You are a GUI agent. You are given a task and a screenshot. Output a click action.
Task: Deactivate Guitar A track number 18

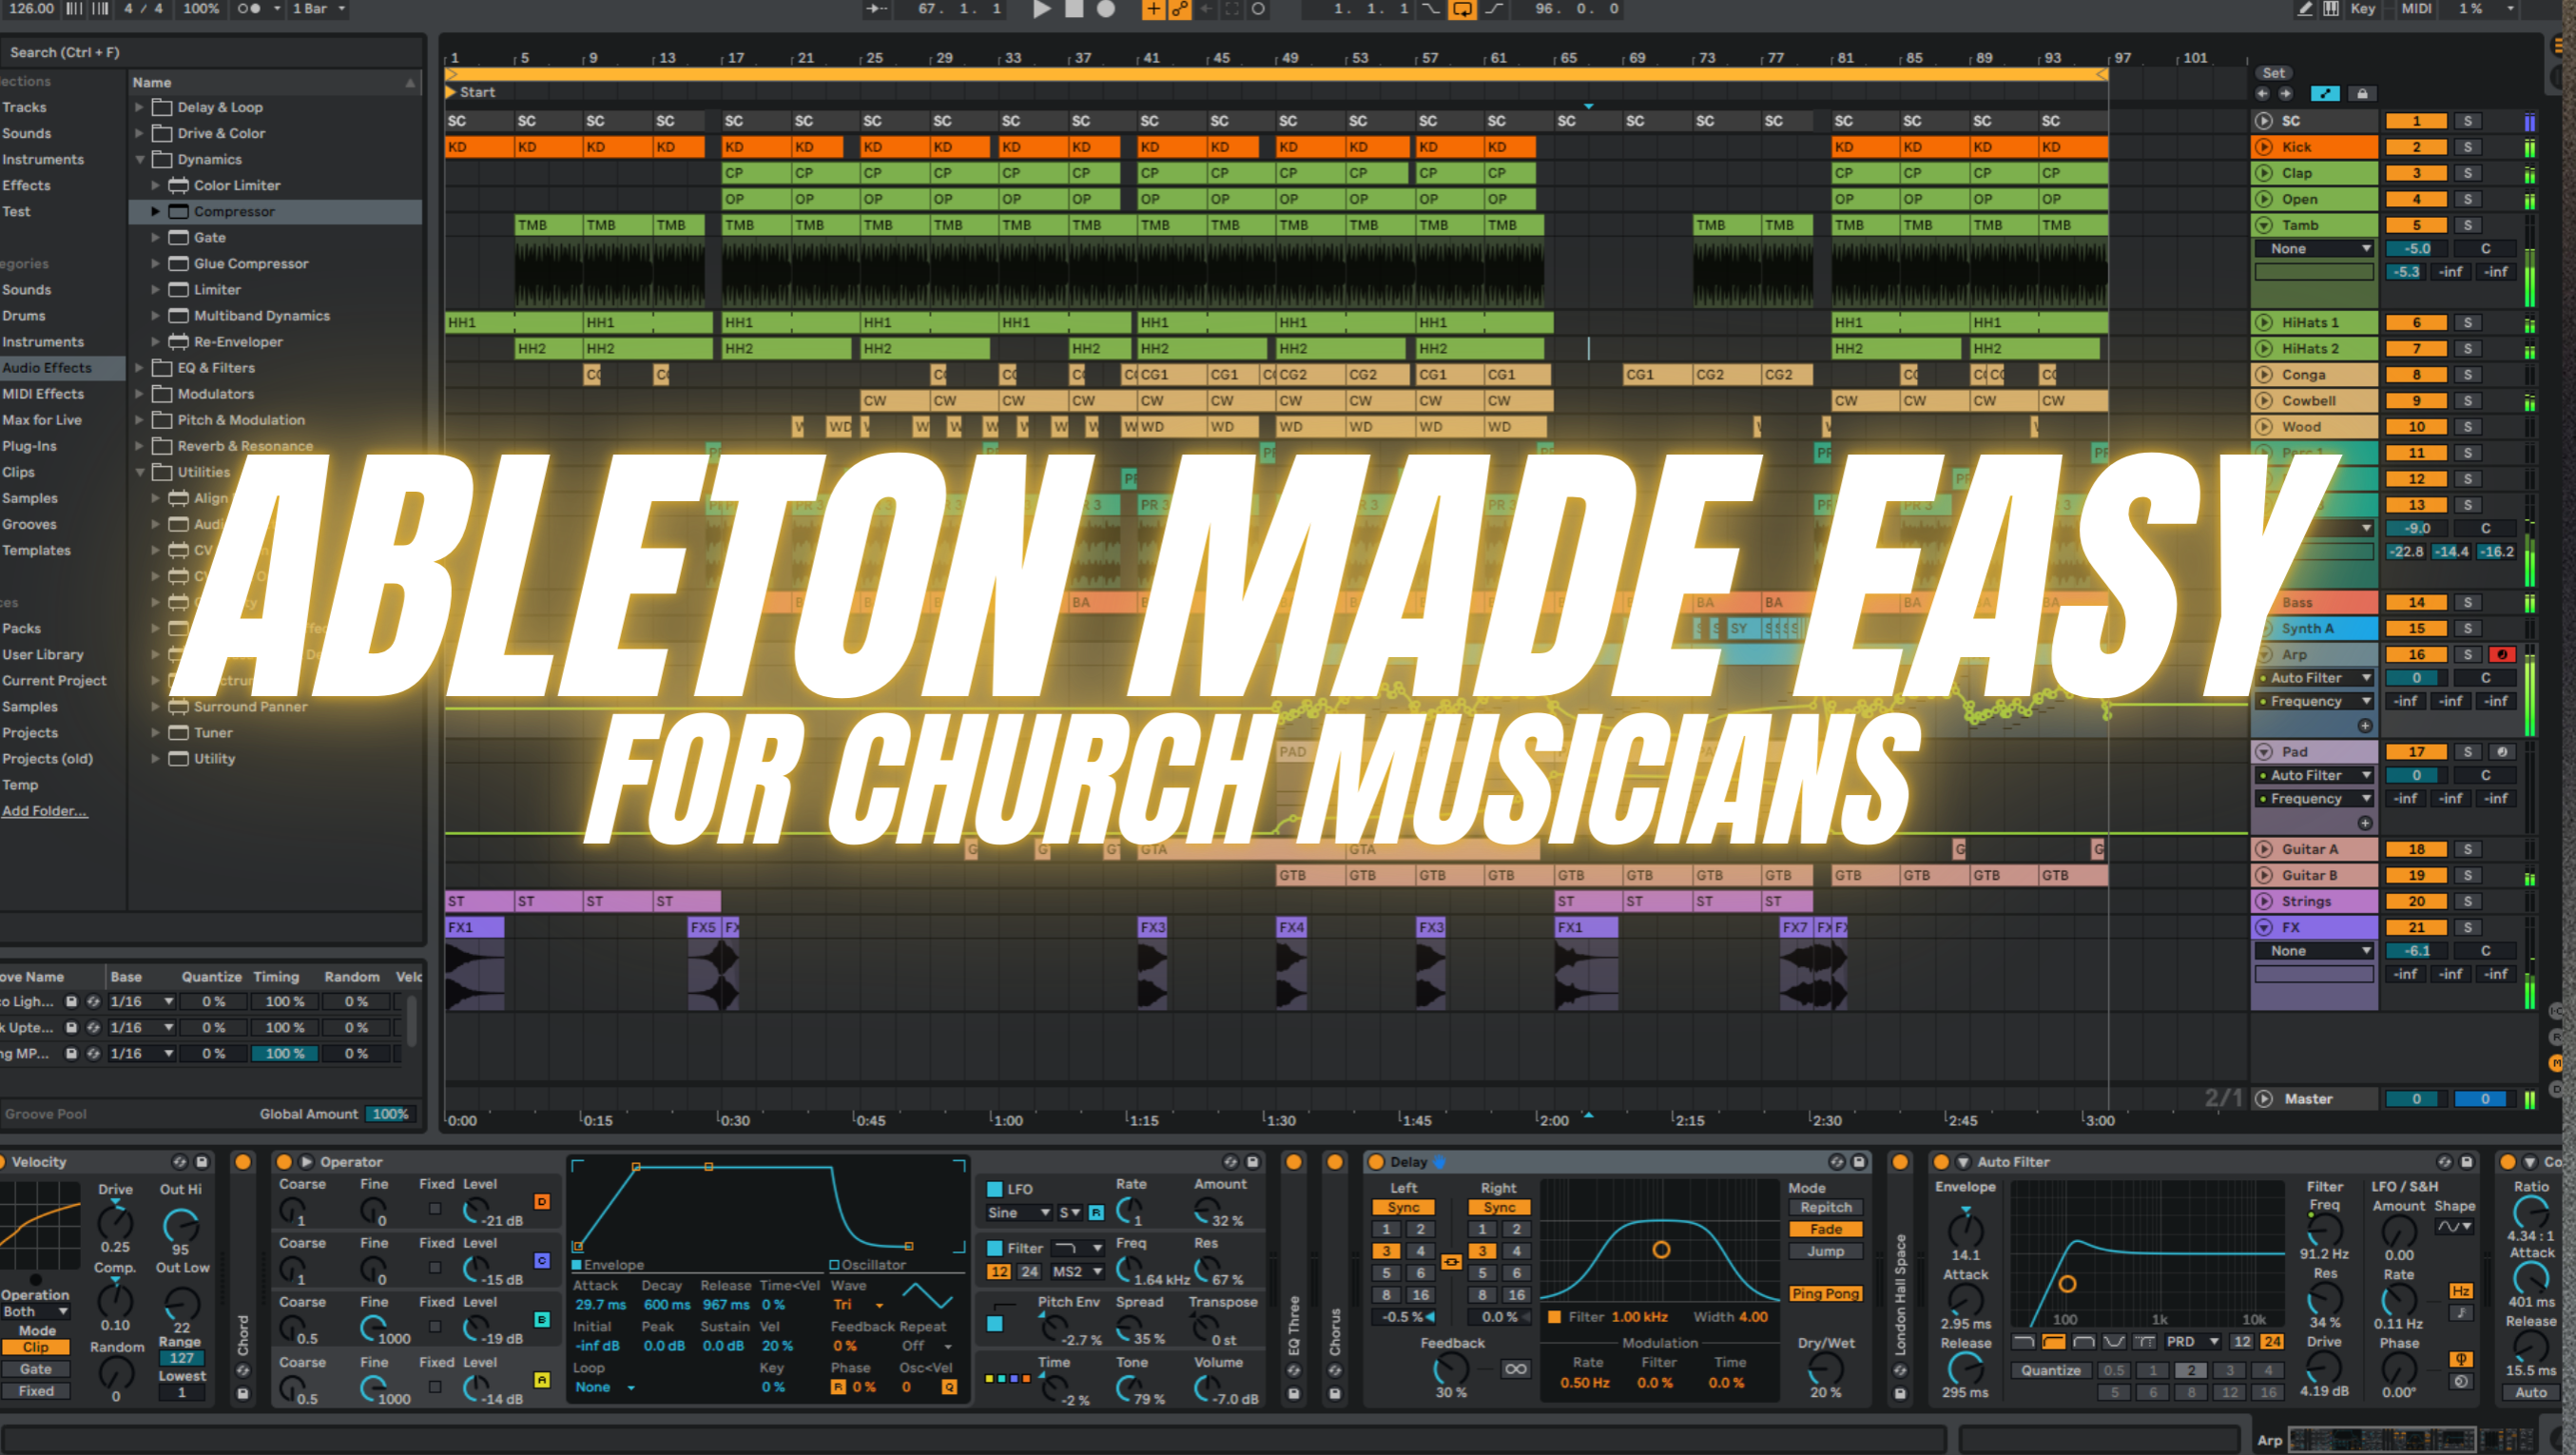2416,849
